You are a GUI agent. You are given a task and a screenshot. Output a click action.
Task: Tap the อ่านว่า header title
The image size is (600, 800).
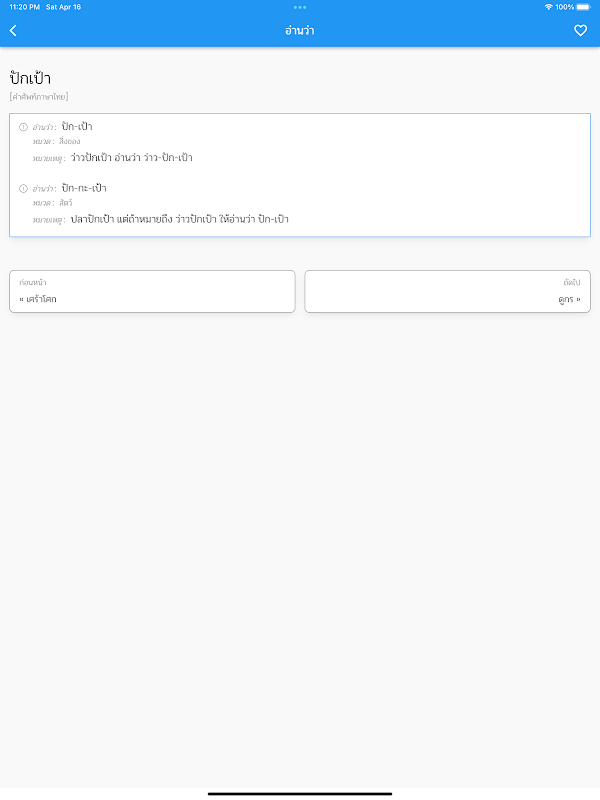click(x=300, y=31)
